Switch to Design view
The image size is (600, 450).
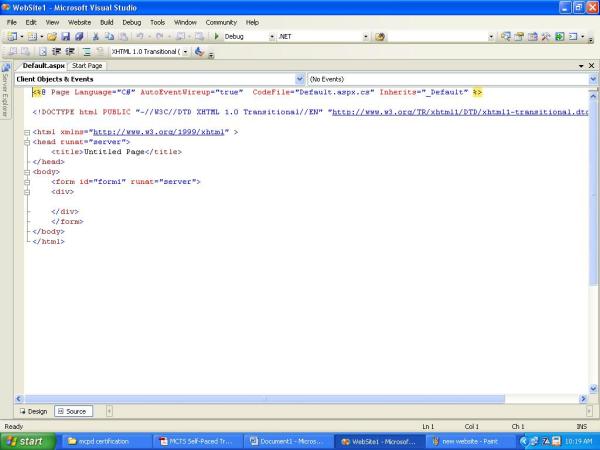tap(34, 411)
